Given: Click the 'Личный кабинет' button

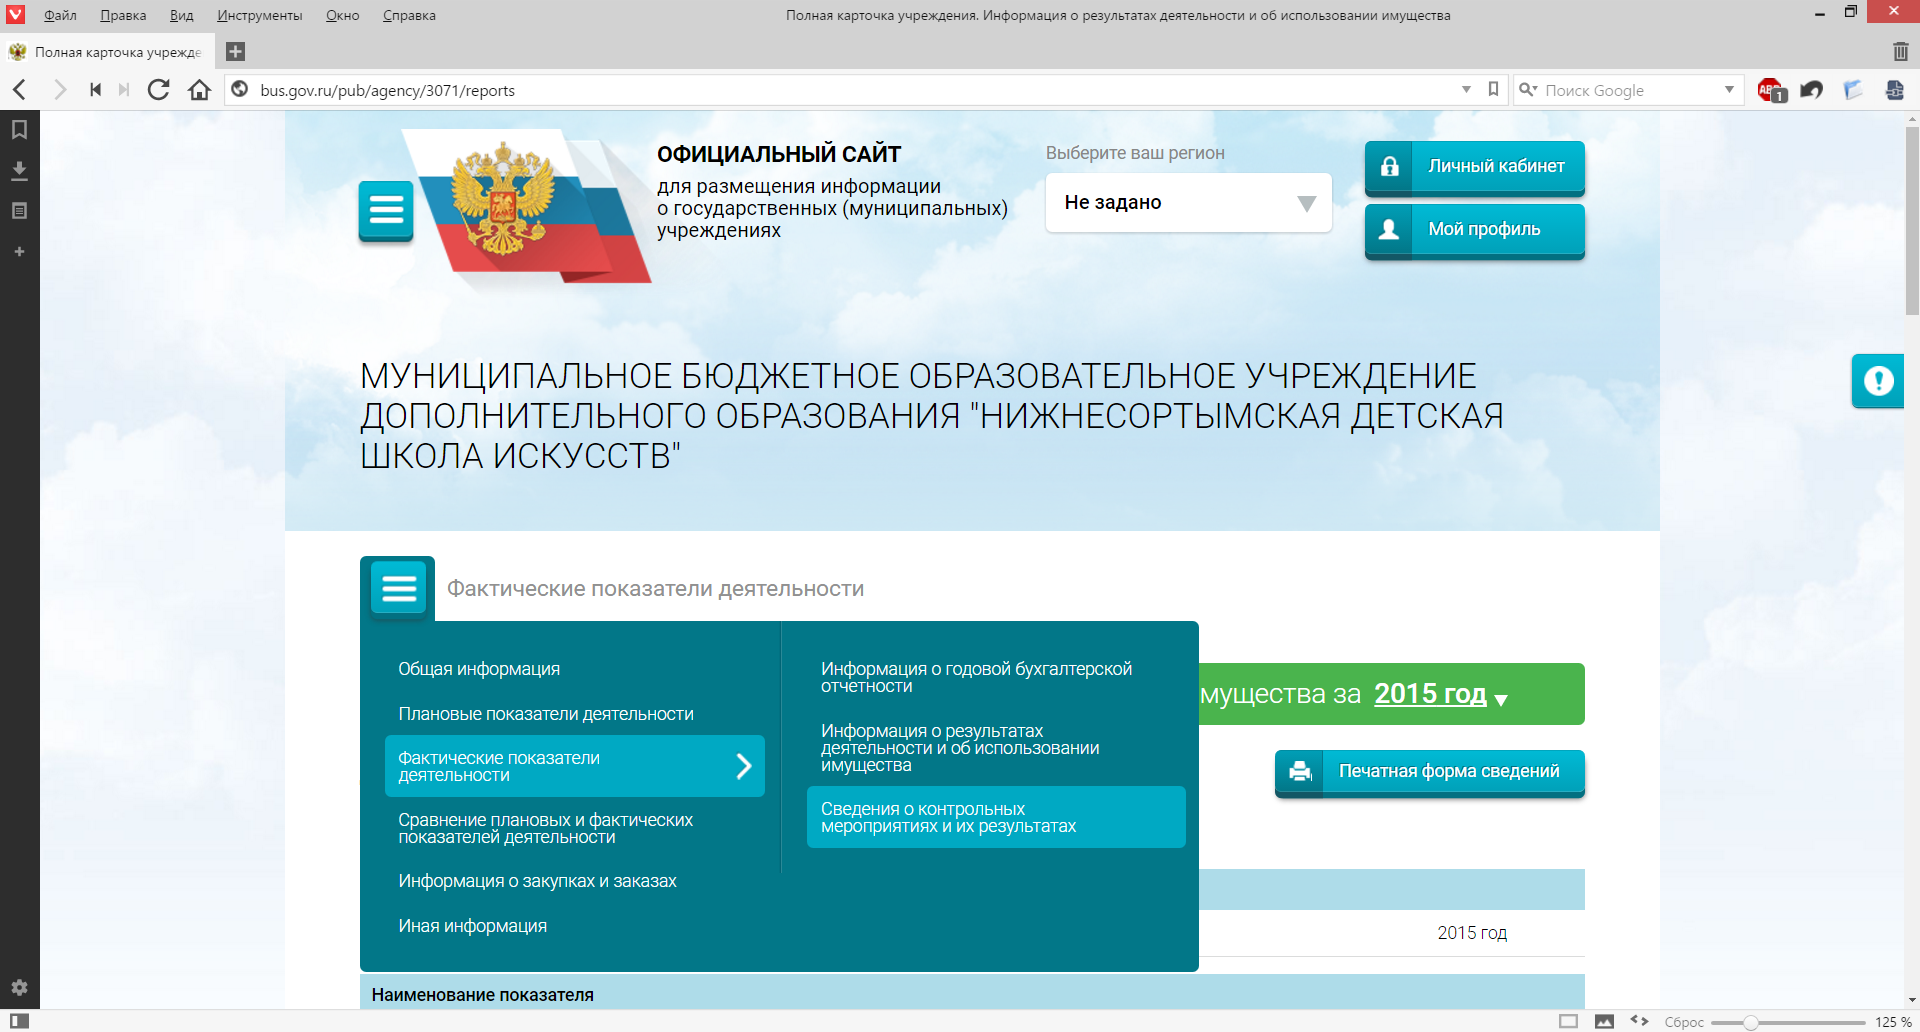Looking at the screenshot, I should pos(1475,167).
